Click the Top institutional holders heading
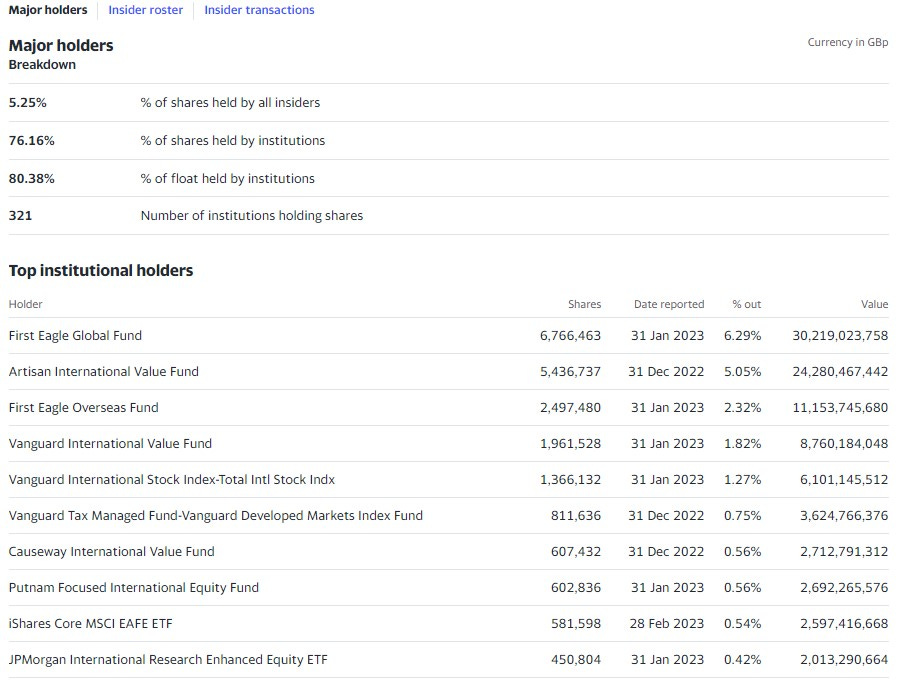 tap(101, 270)
